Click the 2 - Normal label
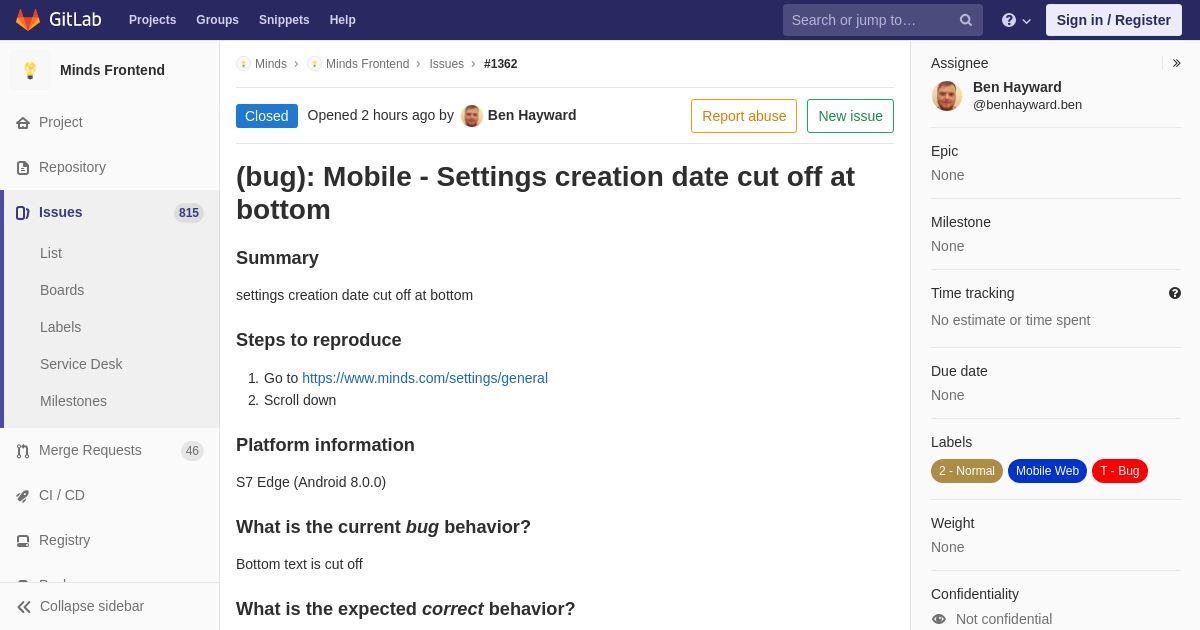Image resolution: width=1200 pixels, height=630 pixels. [967, 471]
